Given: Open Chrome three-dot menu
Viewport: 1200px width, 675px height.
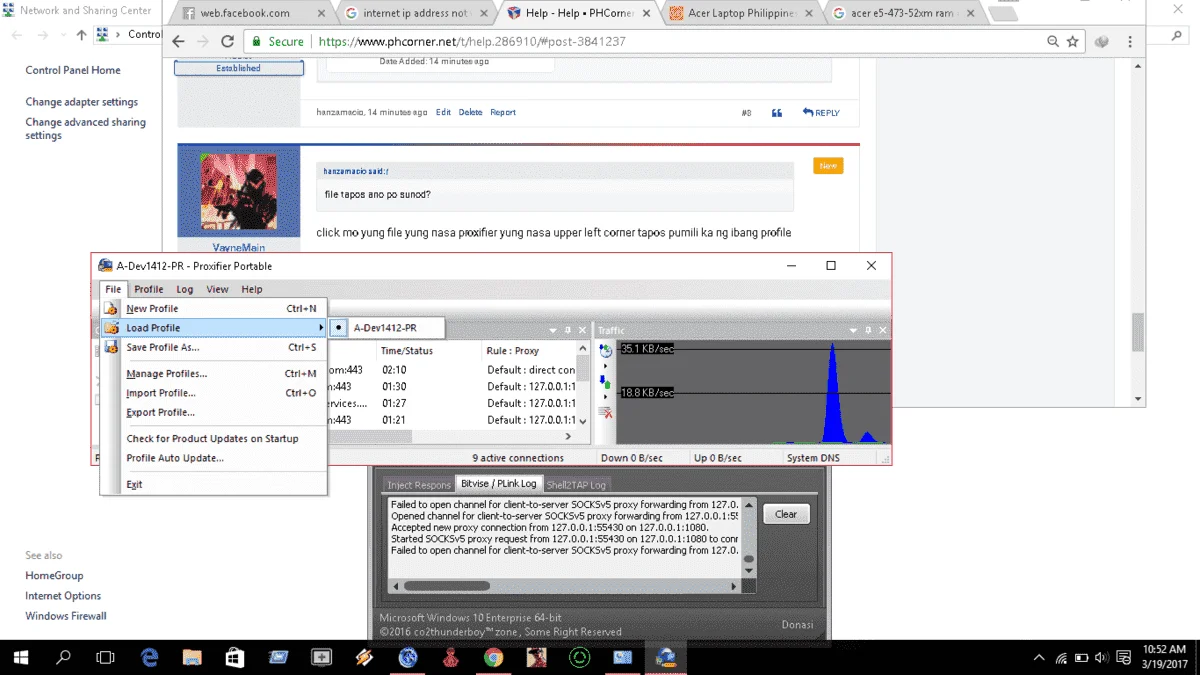Looking at the screenshot, I should [x=1131, y=42].
